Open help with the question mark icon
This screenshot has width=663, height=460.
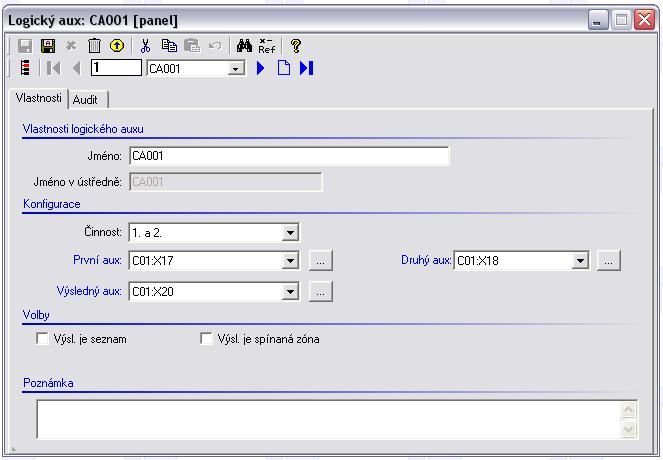click(296, 46)
